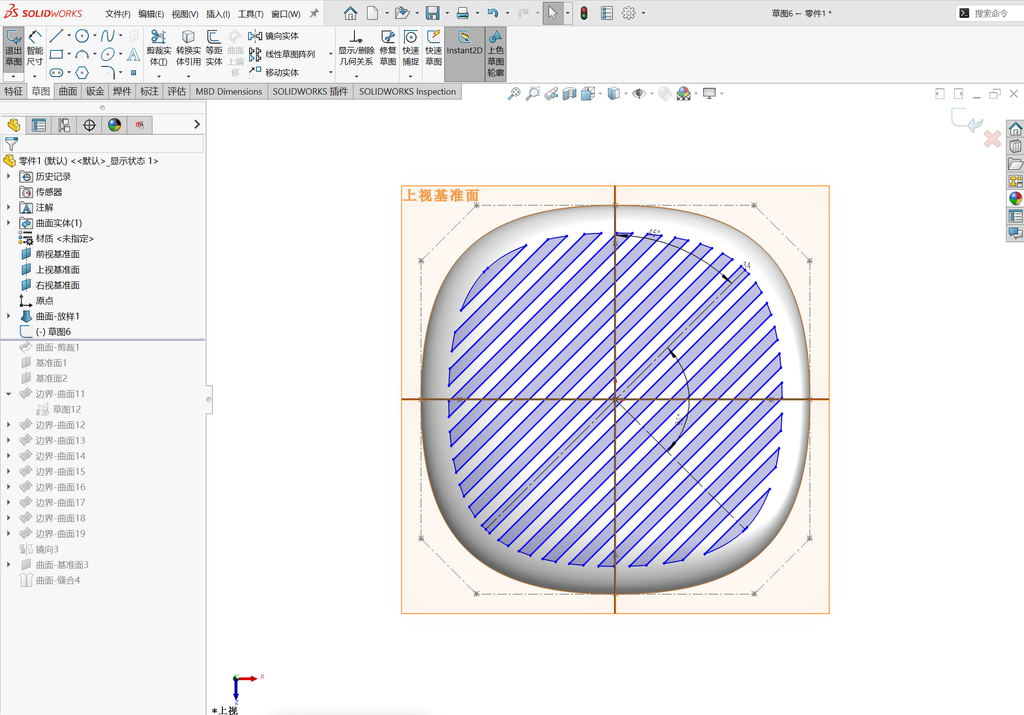This screenshot has width=1024, height=715.
Task: Click the 修复草图 repair sketch tool
Action: [388, 48]
